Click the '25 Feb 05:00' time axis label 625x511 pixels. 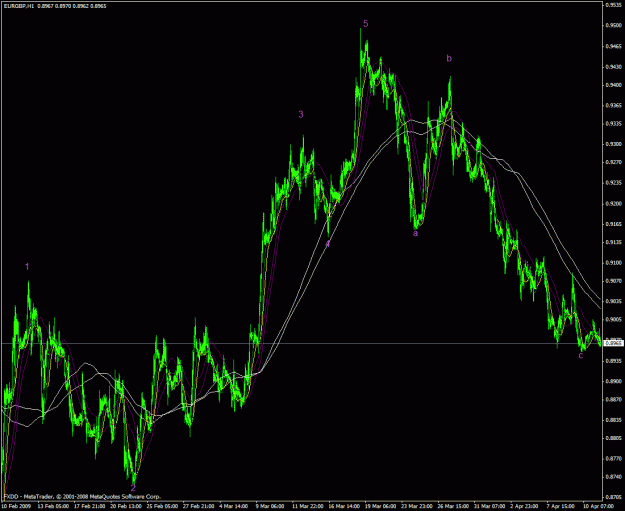click(162, 506)
